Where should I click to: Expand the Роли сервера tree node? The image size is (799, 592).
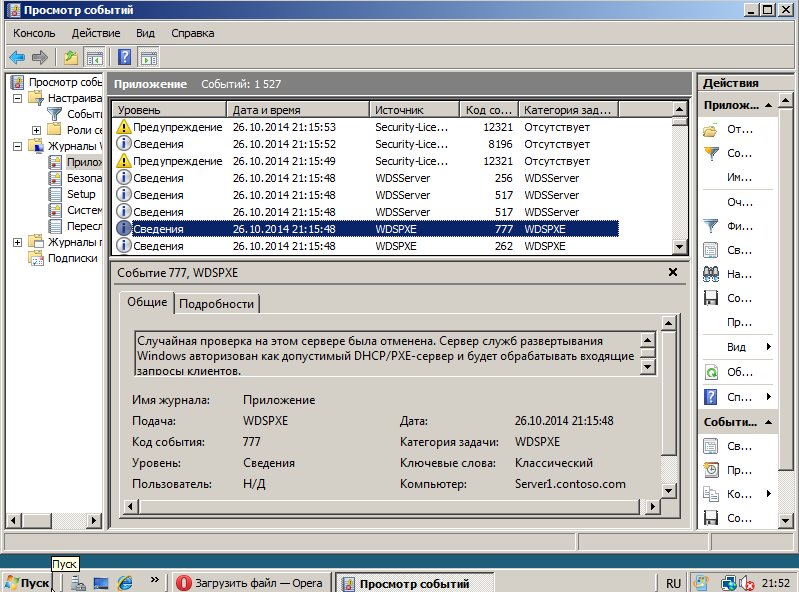pos(36,130)
